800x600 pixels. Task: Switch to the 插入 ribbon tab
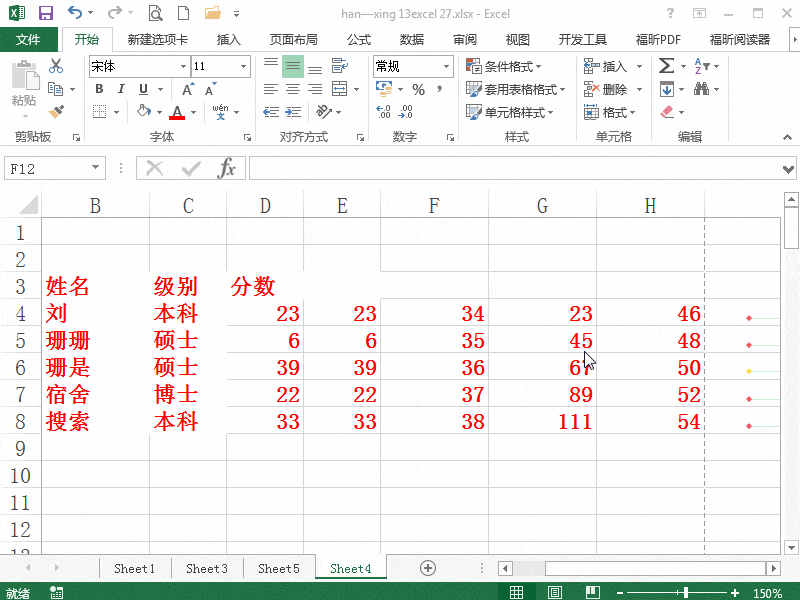coord(228,39)
